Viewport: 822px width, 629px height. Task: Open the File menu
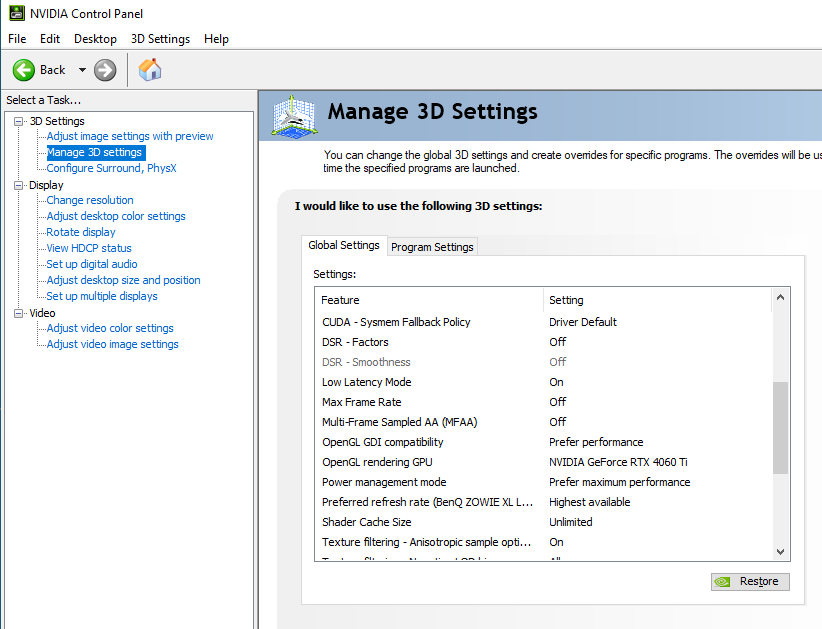(17, 39)
